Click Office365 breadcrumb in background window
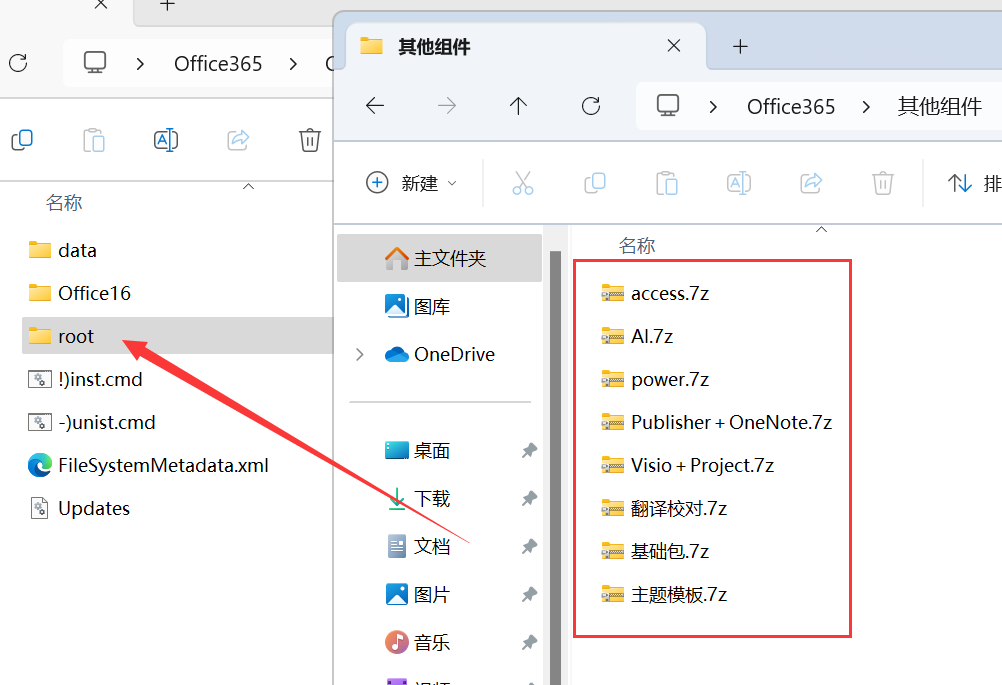Screen dimensions: 1002x685 pos(218,64)
